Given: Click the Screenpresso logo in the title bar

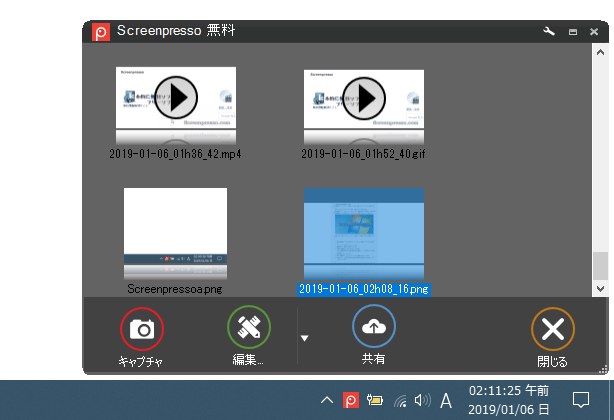Looking at the screenshot, I should coord(101,32).
